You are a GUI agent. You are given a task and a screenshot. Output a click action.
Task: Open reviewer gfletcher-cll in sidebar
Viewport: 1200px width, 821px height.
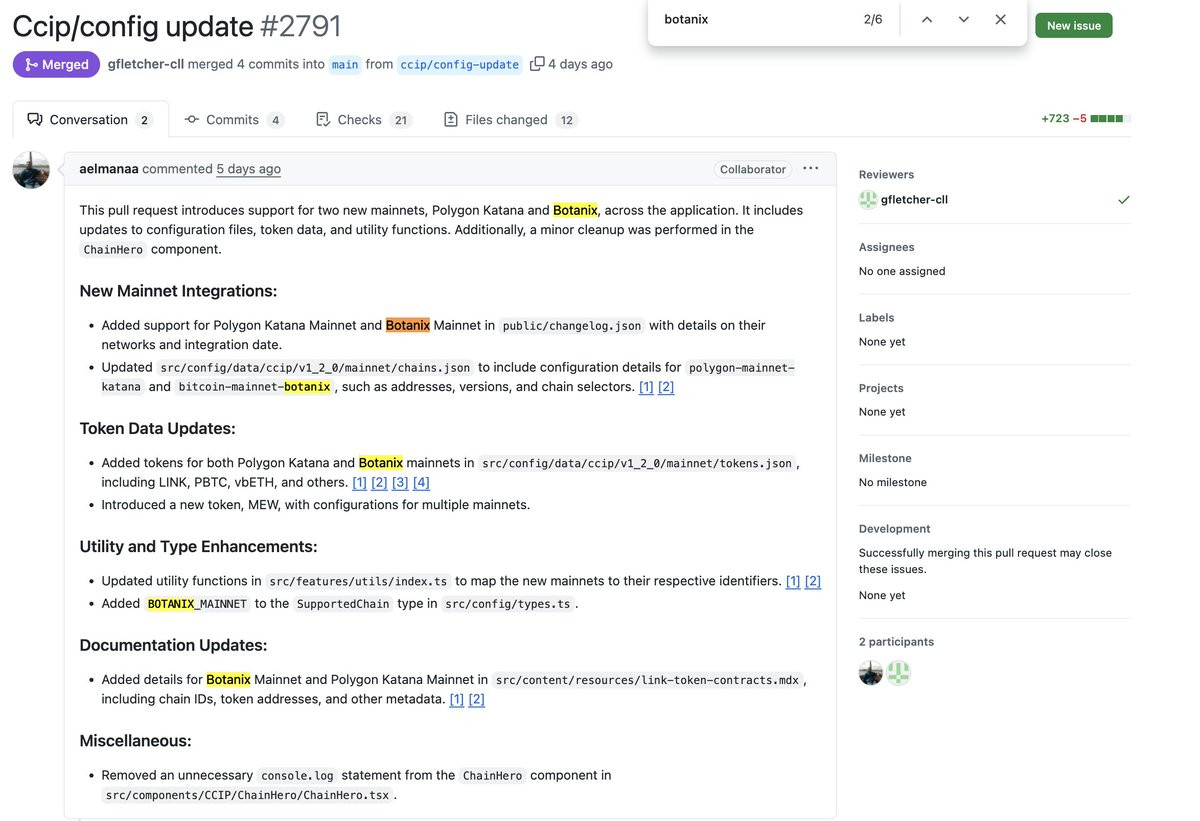[914, 199]
